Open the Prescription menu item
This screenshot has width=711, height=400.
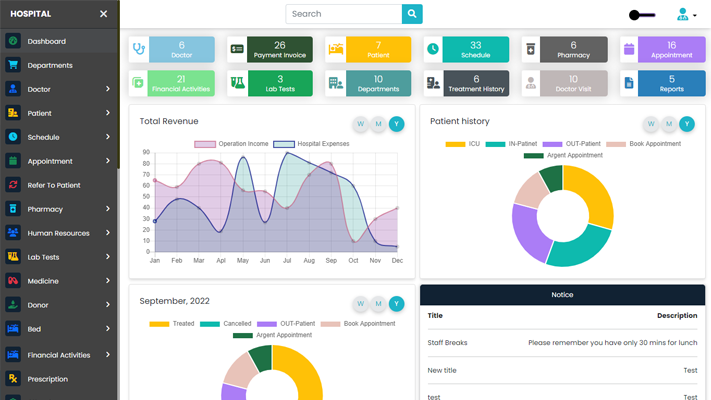click(59, 379)
